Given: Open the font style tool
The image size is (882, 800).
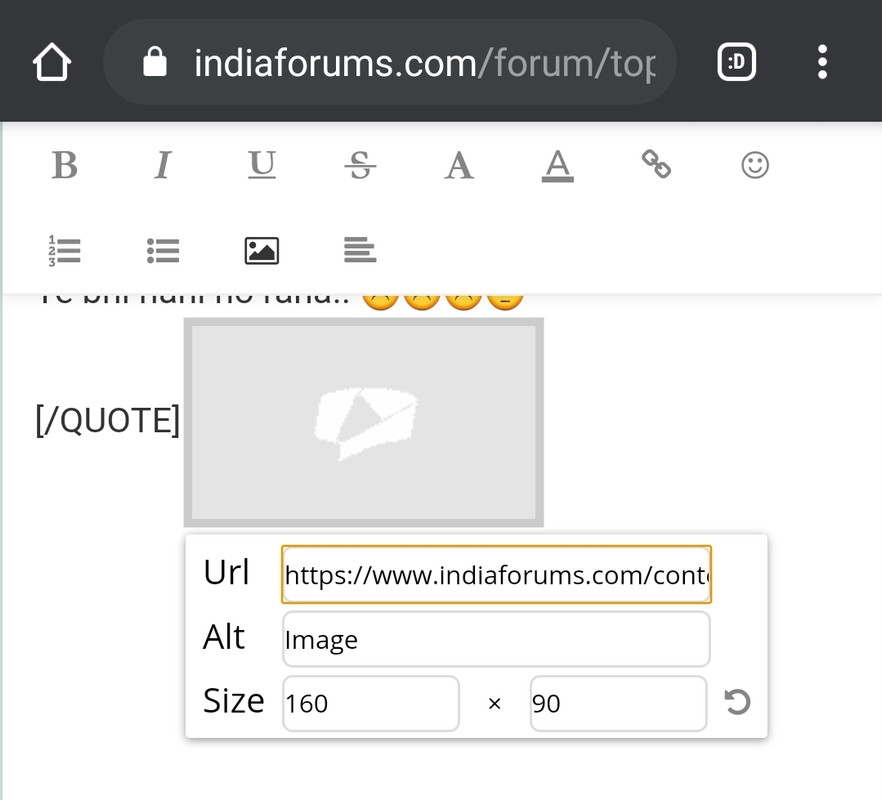Looking at the screenshot, I should pos(459,165).
